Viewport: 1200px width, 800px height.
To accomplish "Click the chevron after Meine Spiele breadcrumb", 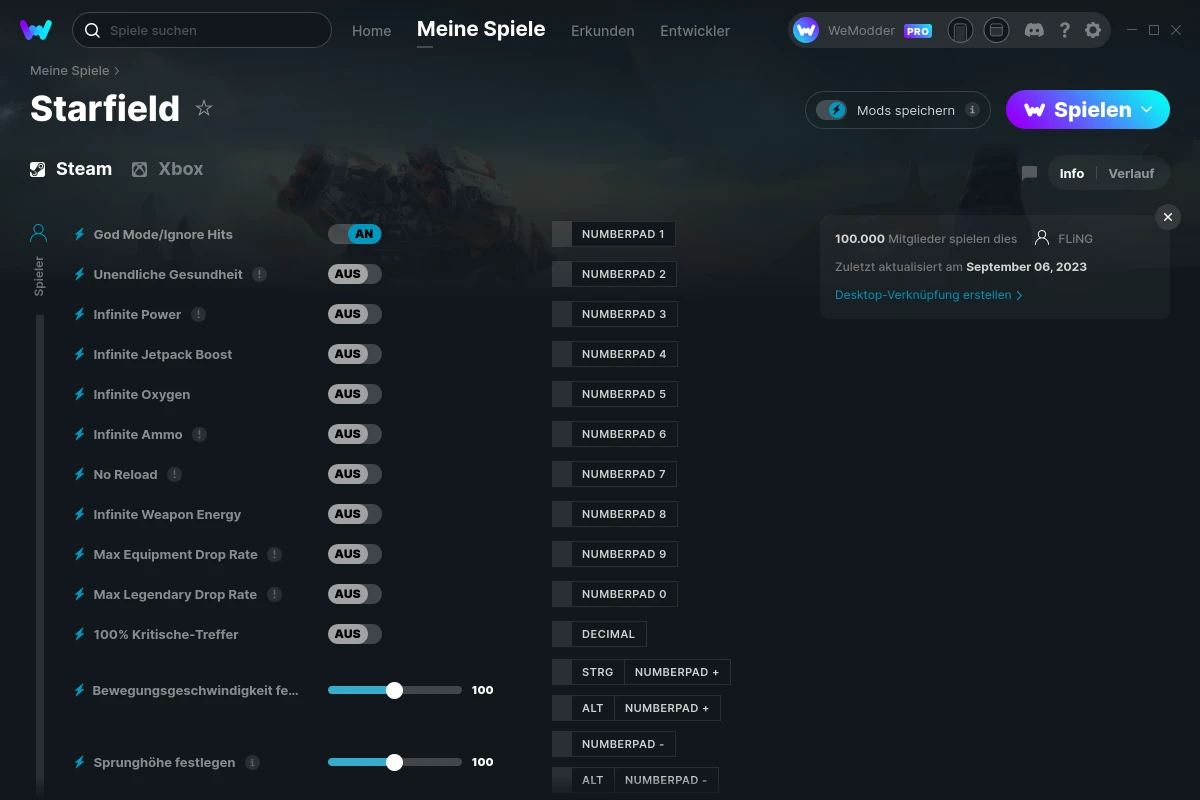I will click(x=117, y=71).
